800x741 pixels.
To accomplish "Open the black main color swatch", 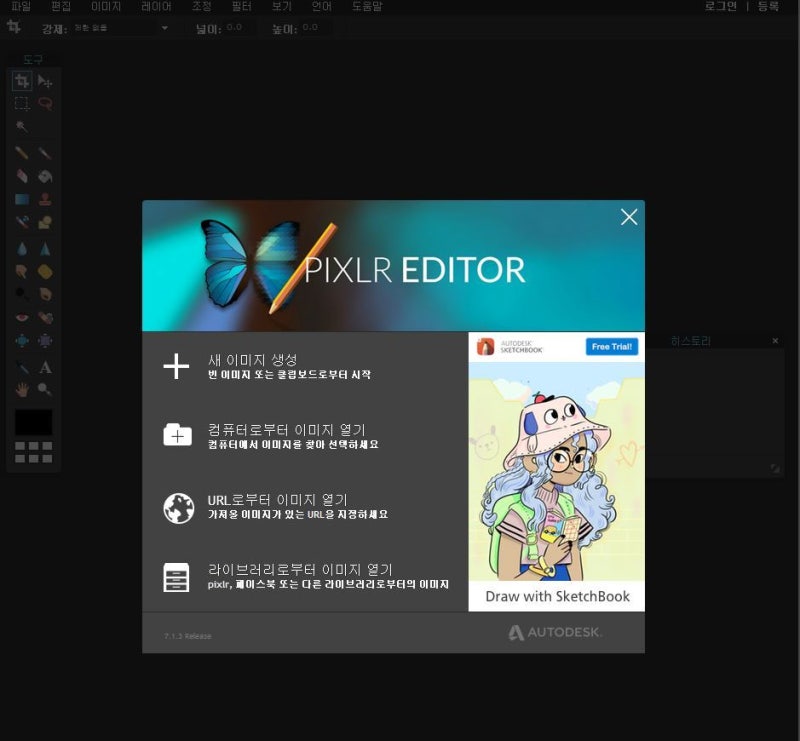I will pyautogui.click(x=33, y=422).
